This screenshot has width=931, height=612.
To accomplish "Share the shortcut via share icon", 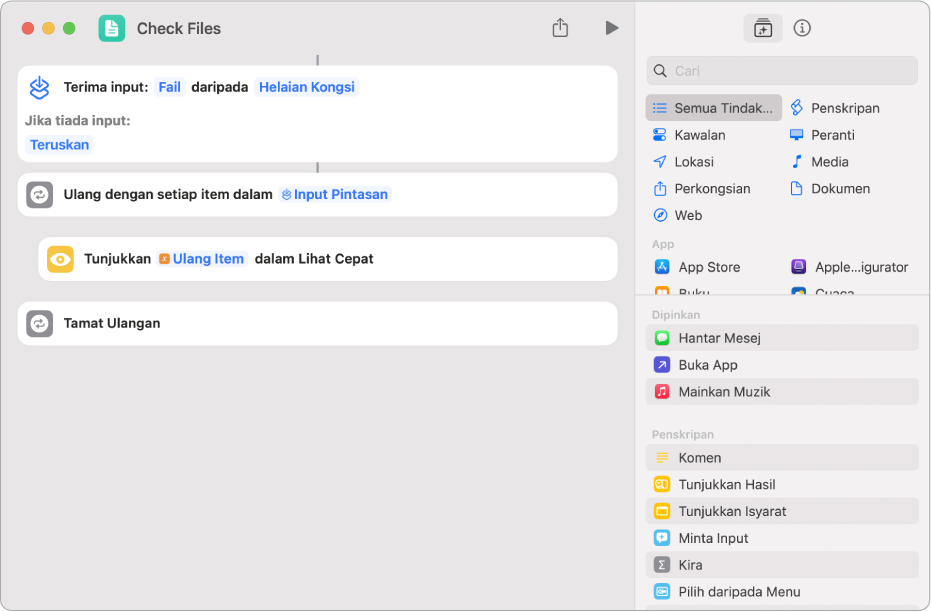I will click(560, 27).
